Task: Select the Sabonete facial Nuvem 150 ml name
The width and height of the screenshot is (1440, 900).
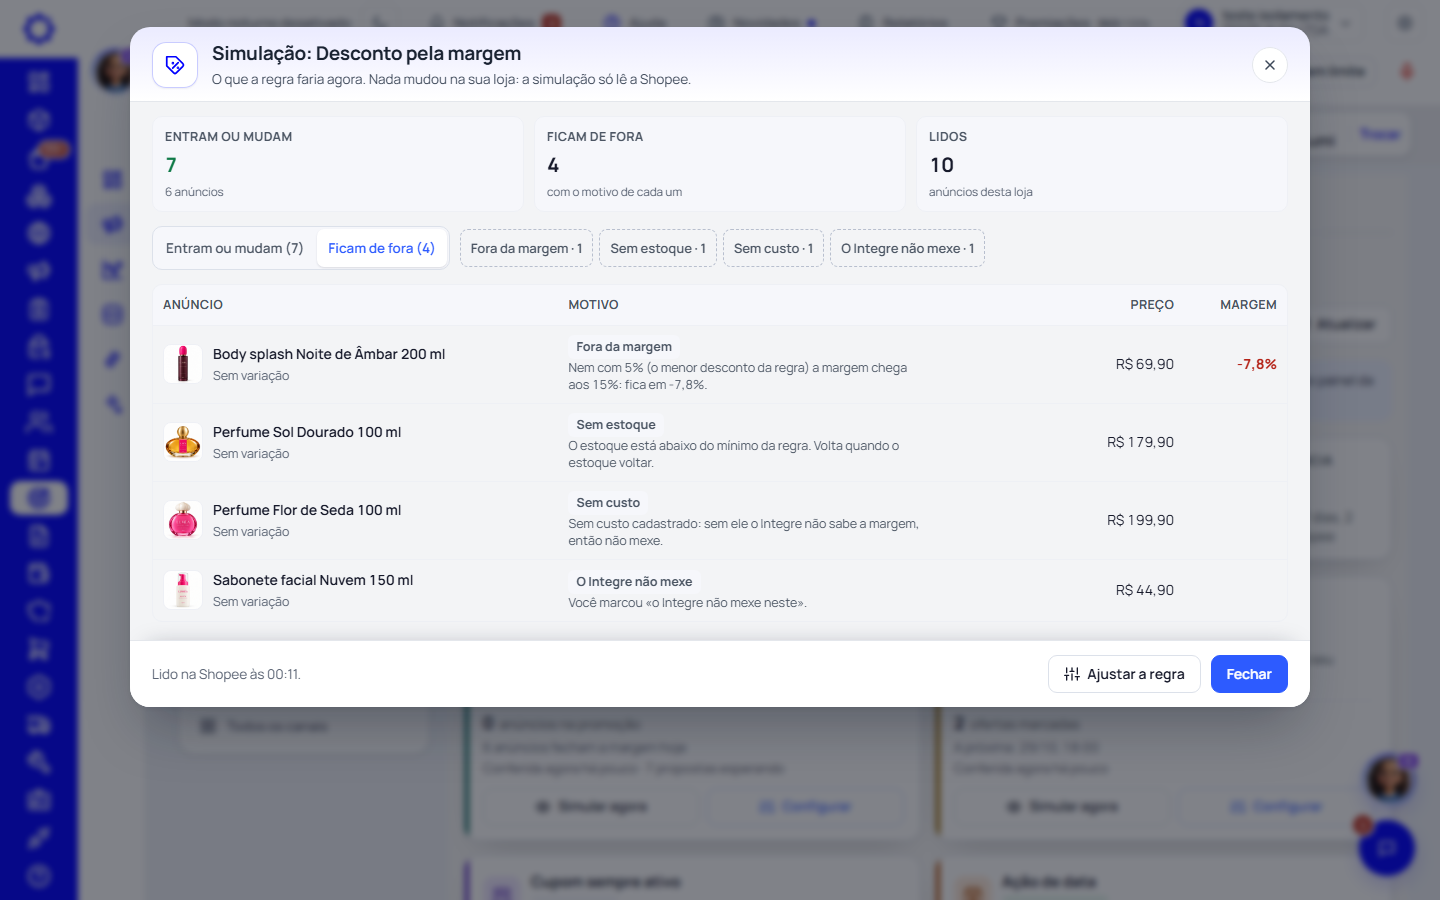Action: (313, 580)
